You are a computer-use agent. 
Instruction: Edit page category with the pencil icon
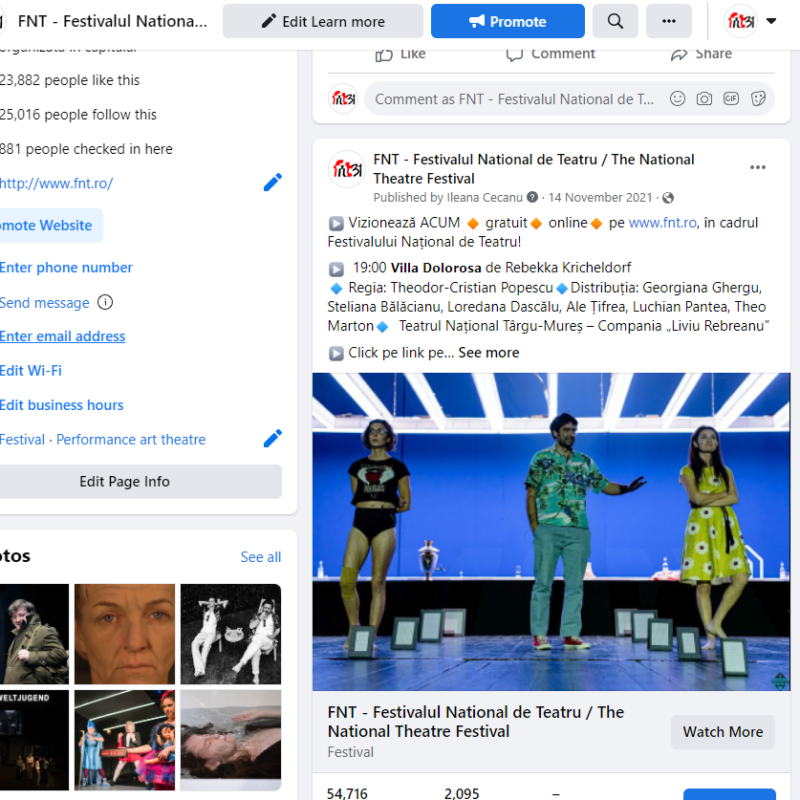272,439
